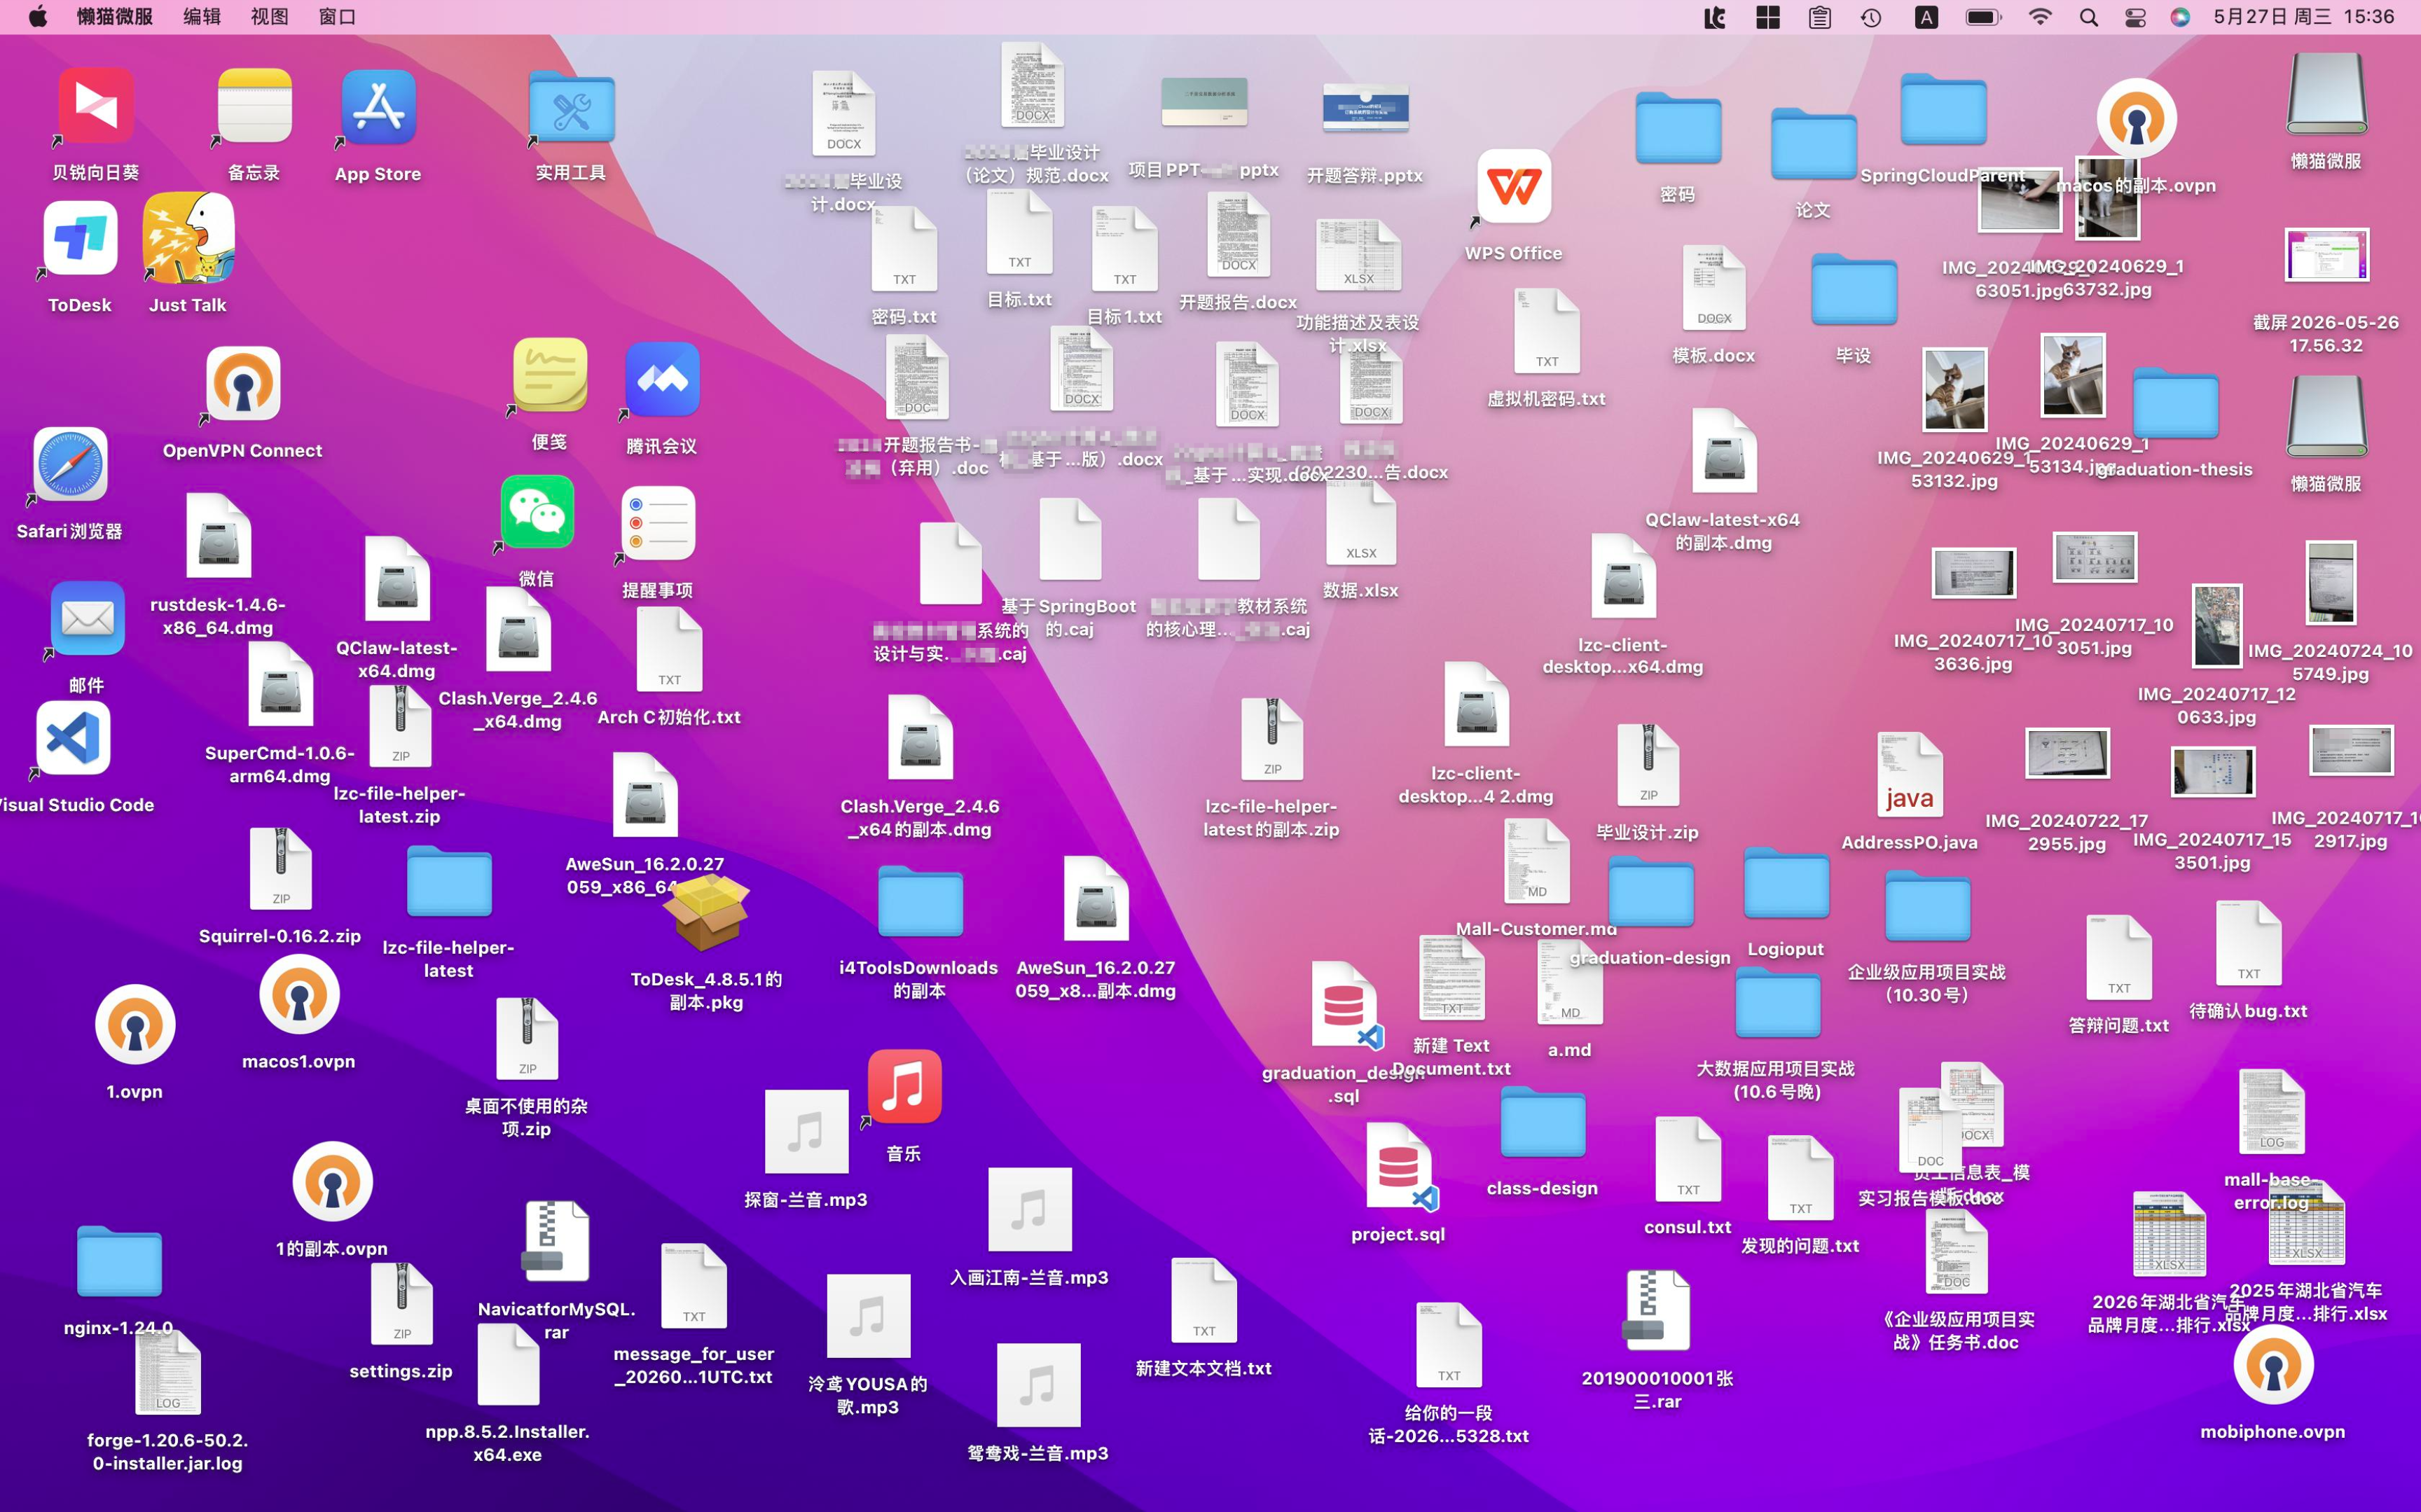This screenshot has height=1512, width=2421.
Task: Select the macos1.ovpn file
Action: (x=299, y=995)
